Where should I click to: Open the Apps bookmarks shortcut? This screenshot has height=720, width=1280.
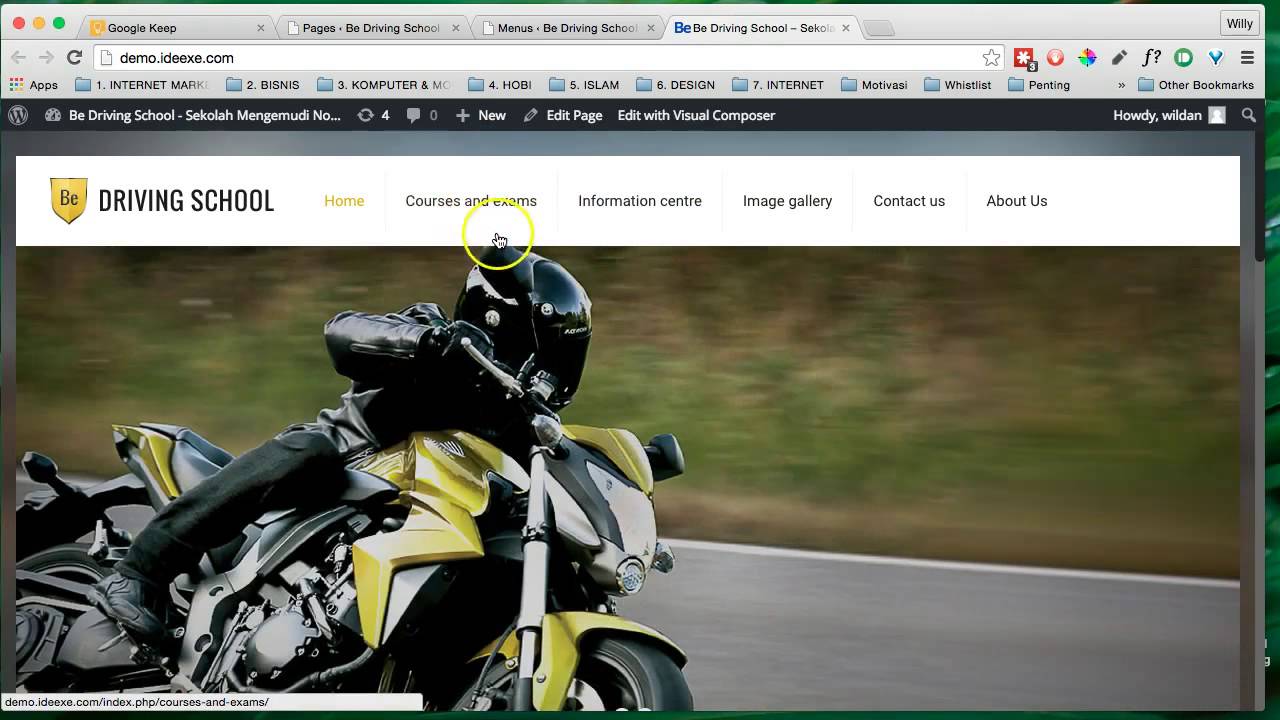34,85
